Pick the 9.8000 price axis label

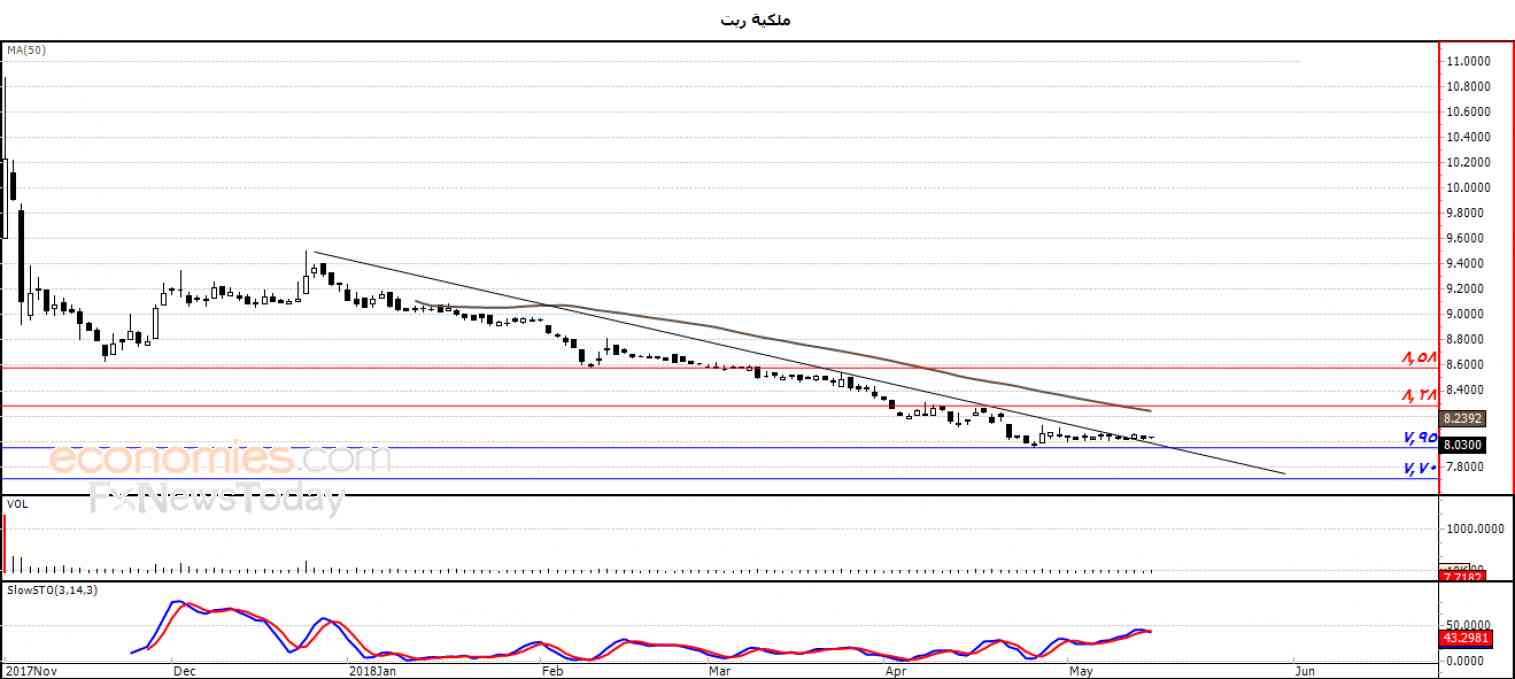pyautogui.click(x=1467, y=213)
